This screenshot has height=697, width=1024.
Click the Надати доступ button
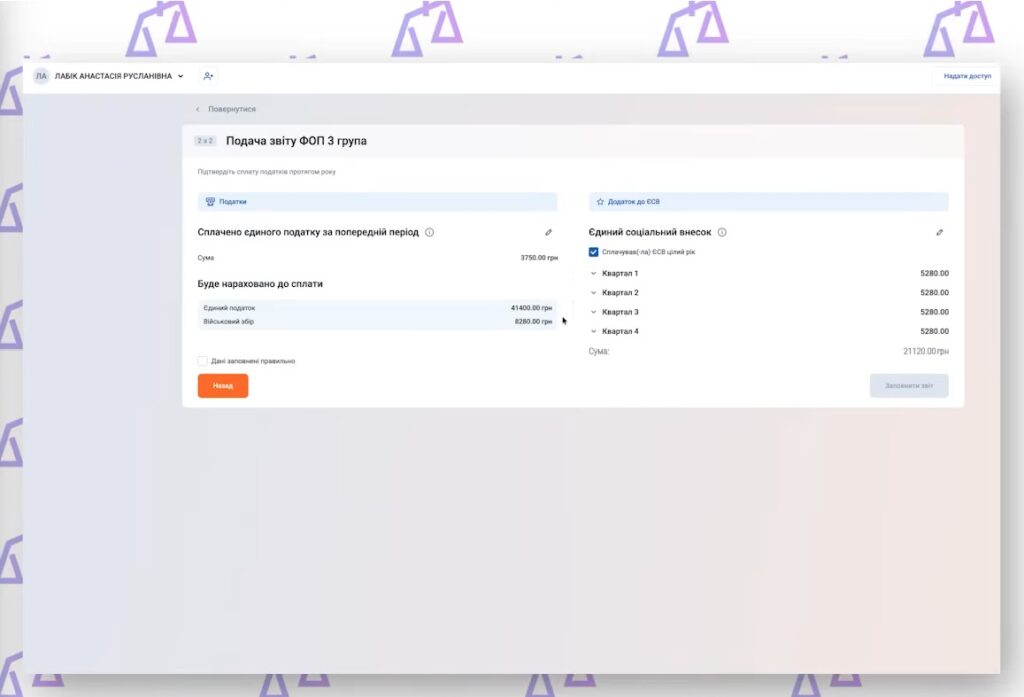click(967, 76)
